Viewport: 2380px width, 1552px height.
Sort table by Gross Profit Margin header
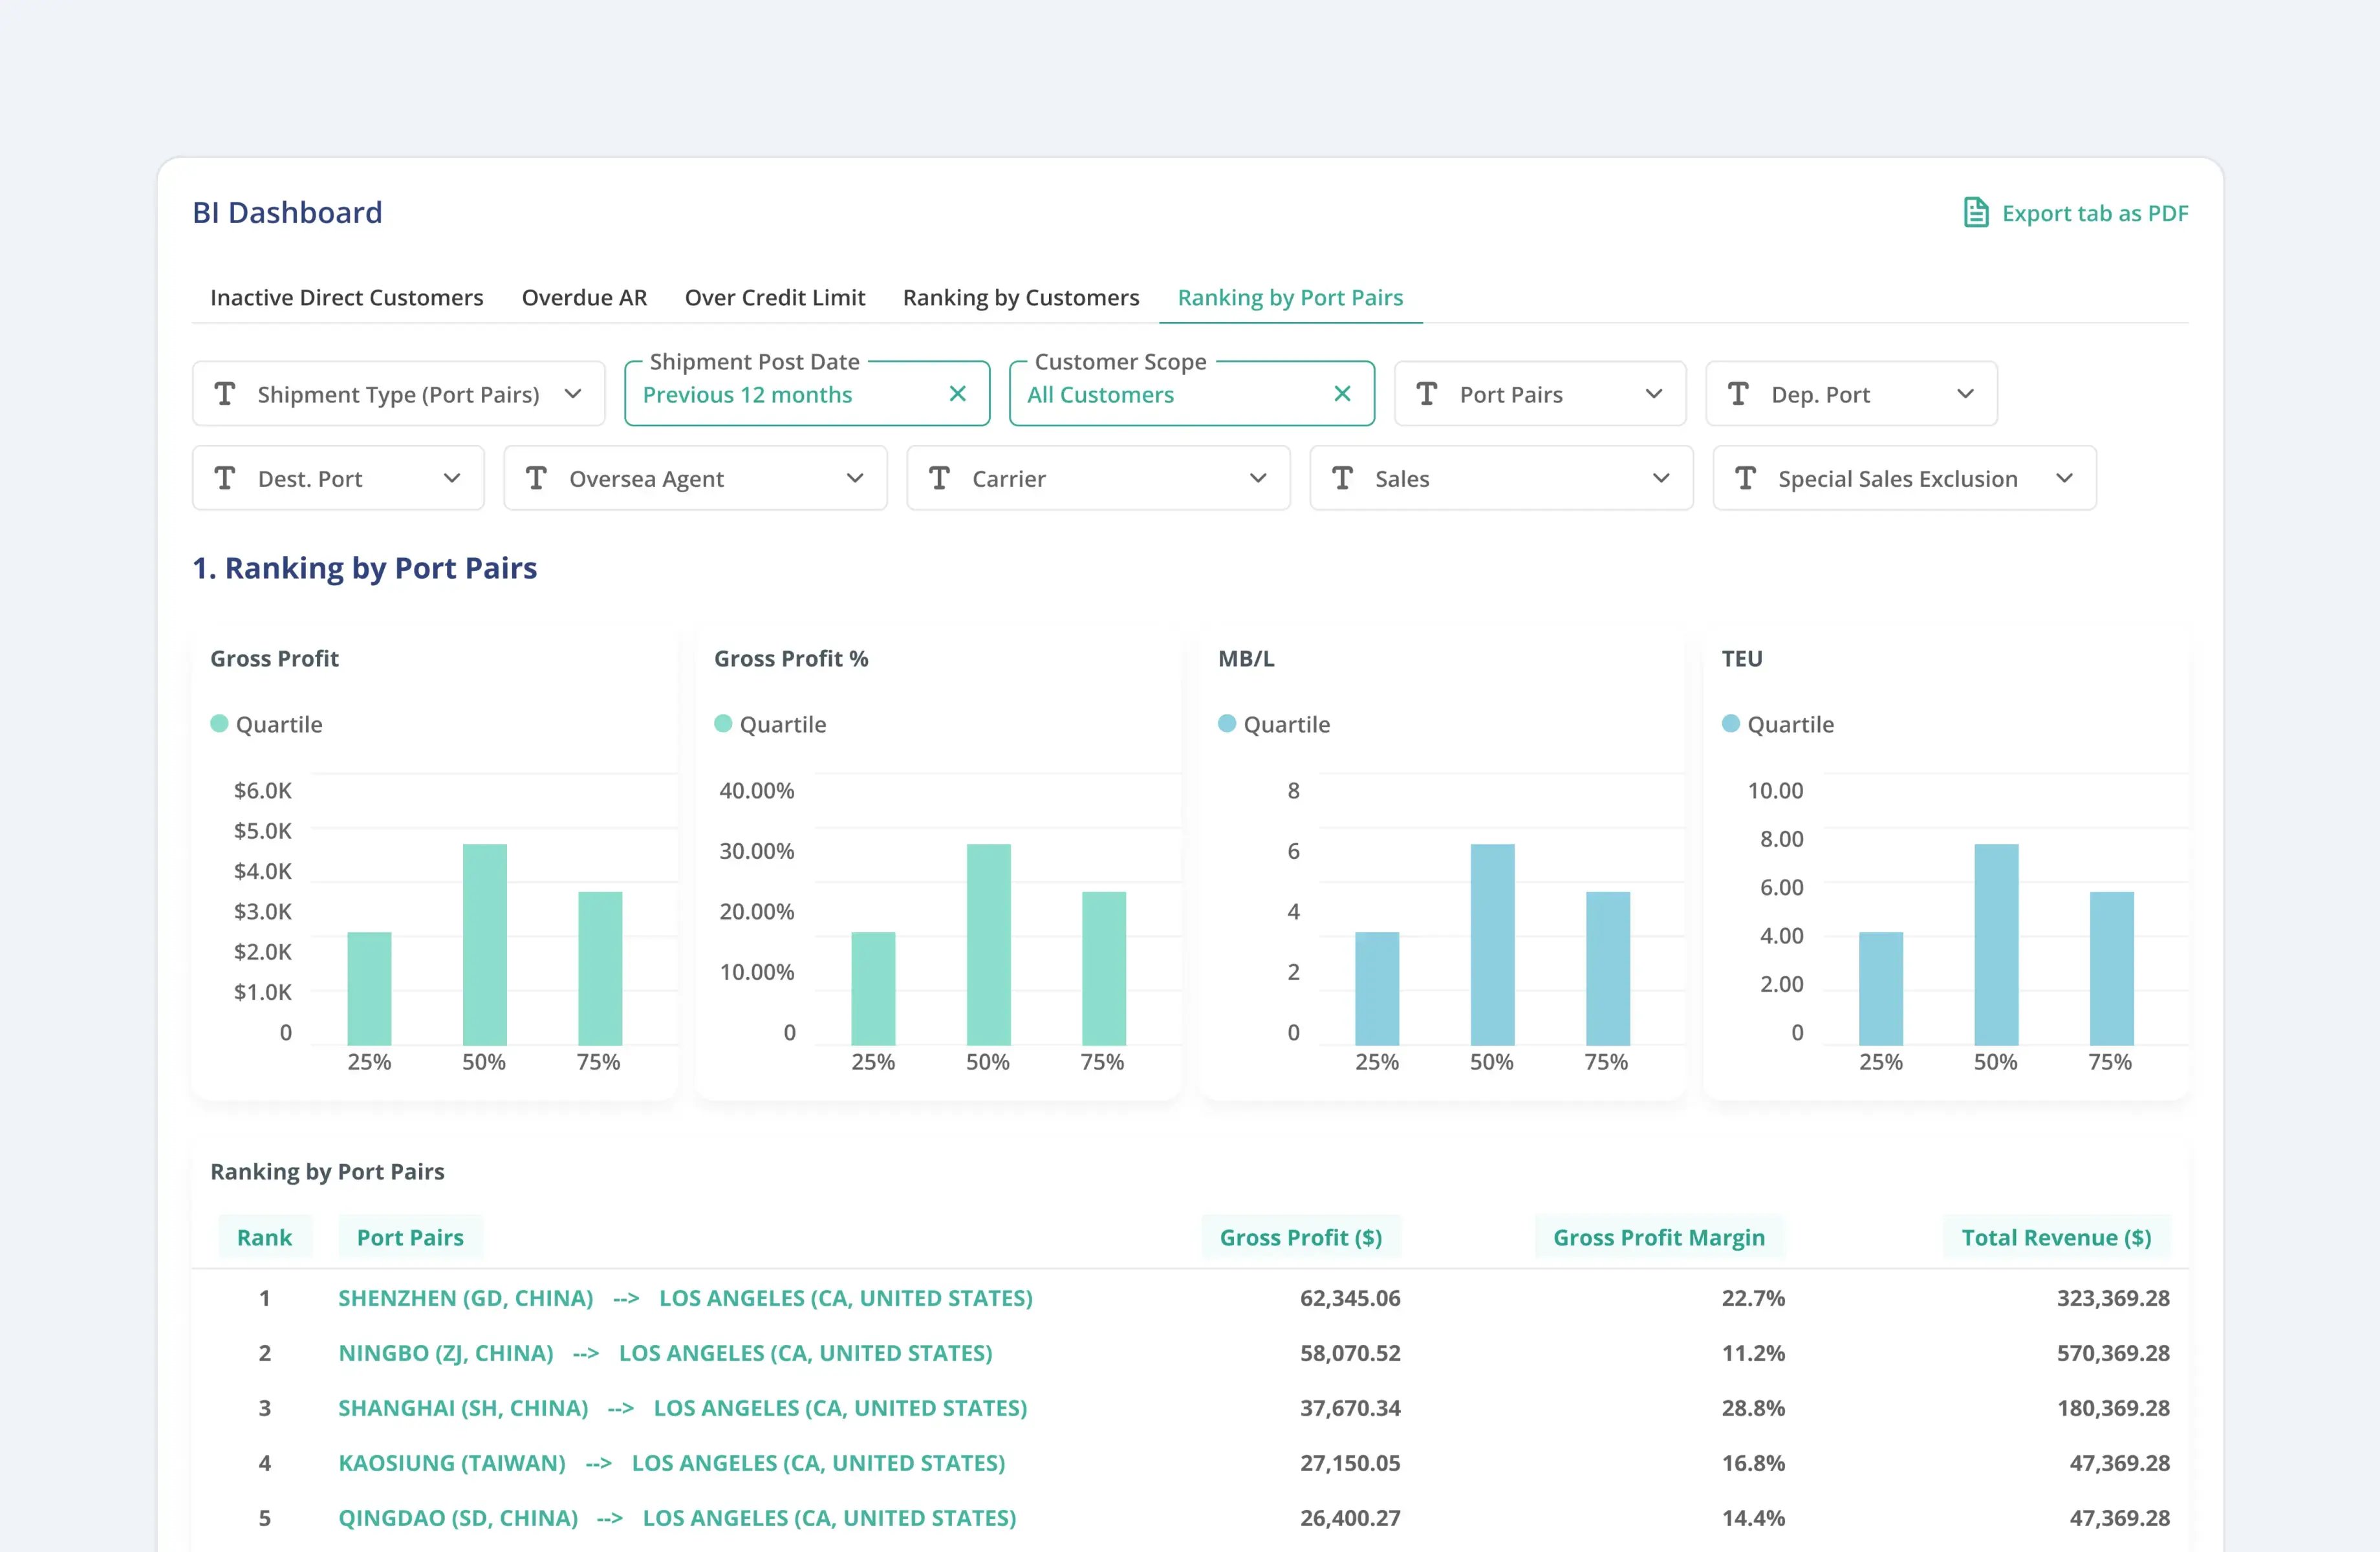pos(1659,1237)
